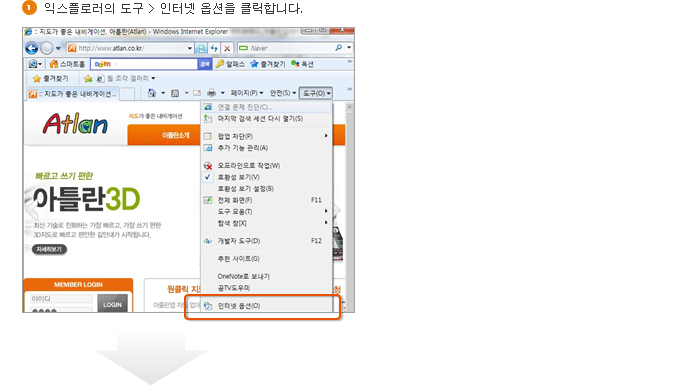Click the Home page icon in command bar
The width and height of the screenshot is (696, 385).
(x=152, y=93)
